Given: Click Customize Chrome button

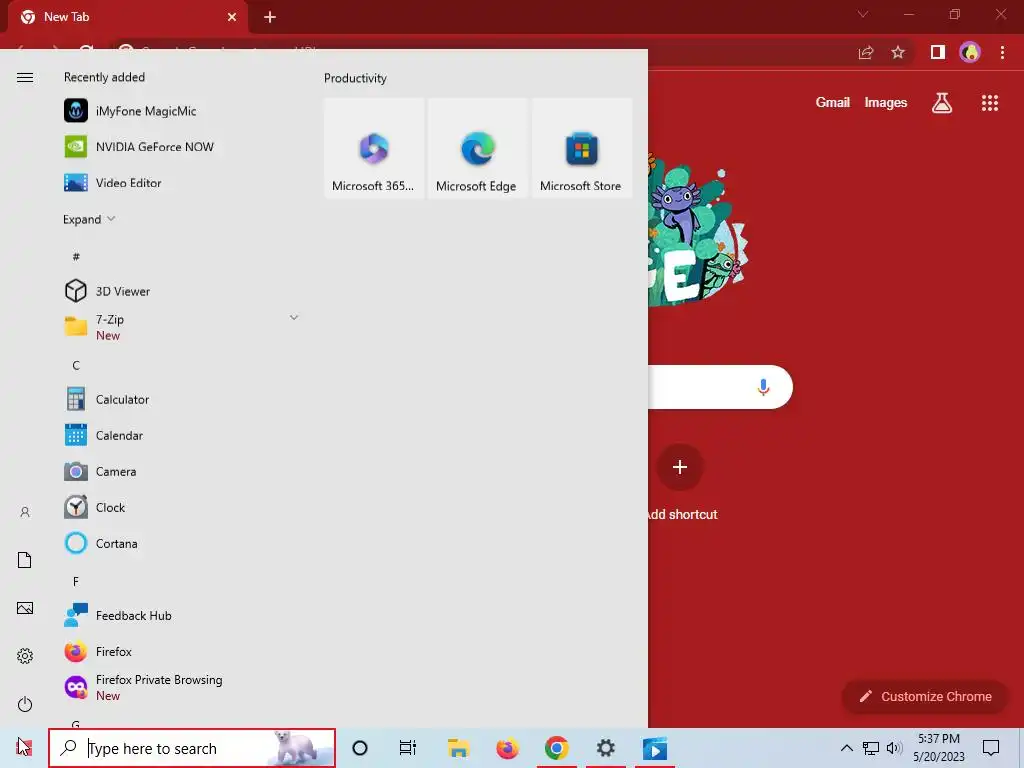Looking at the screenshot, I should pyautogui.click(x=925, y=697).
